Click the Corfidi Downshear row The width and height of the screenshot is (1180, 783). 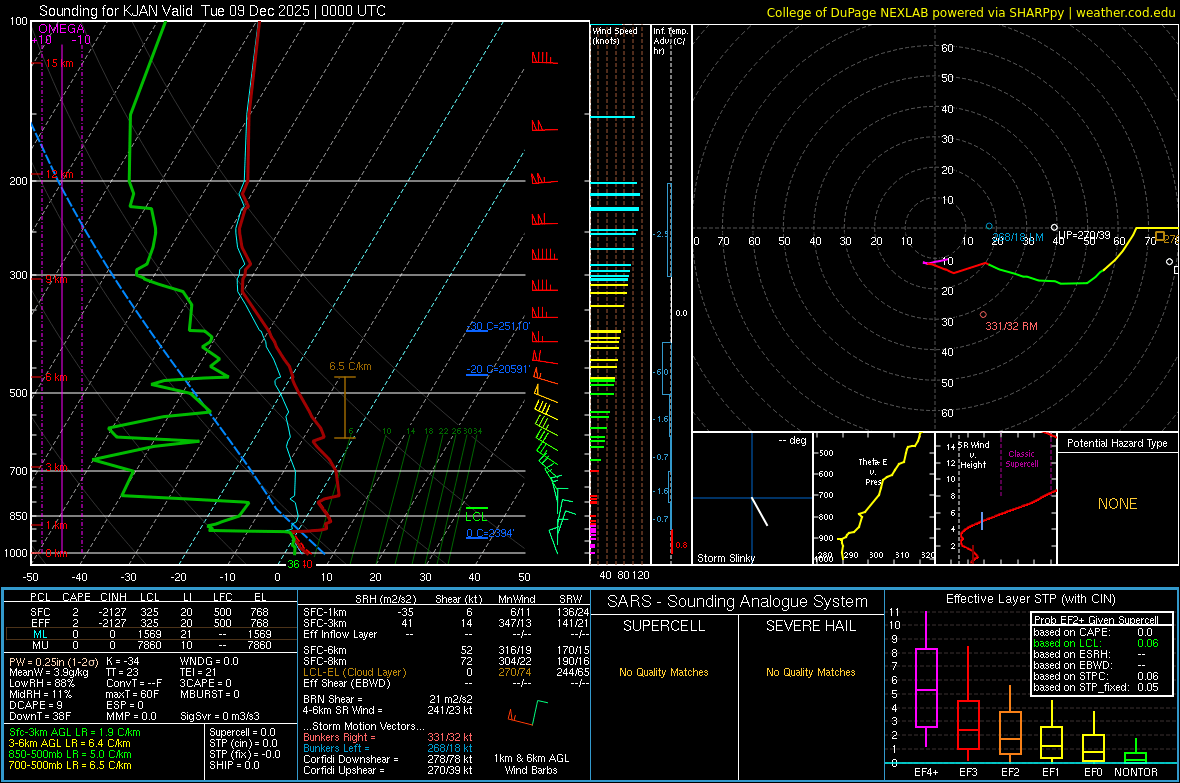point(388,759)
